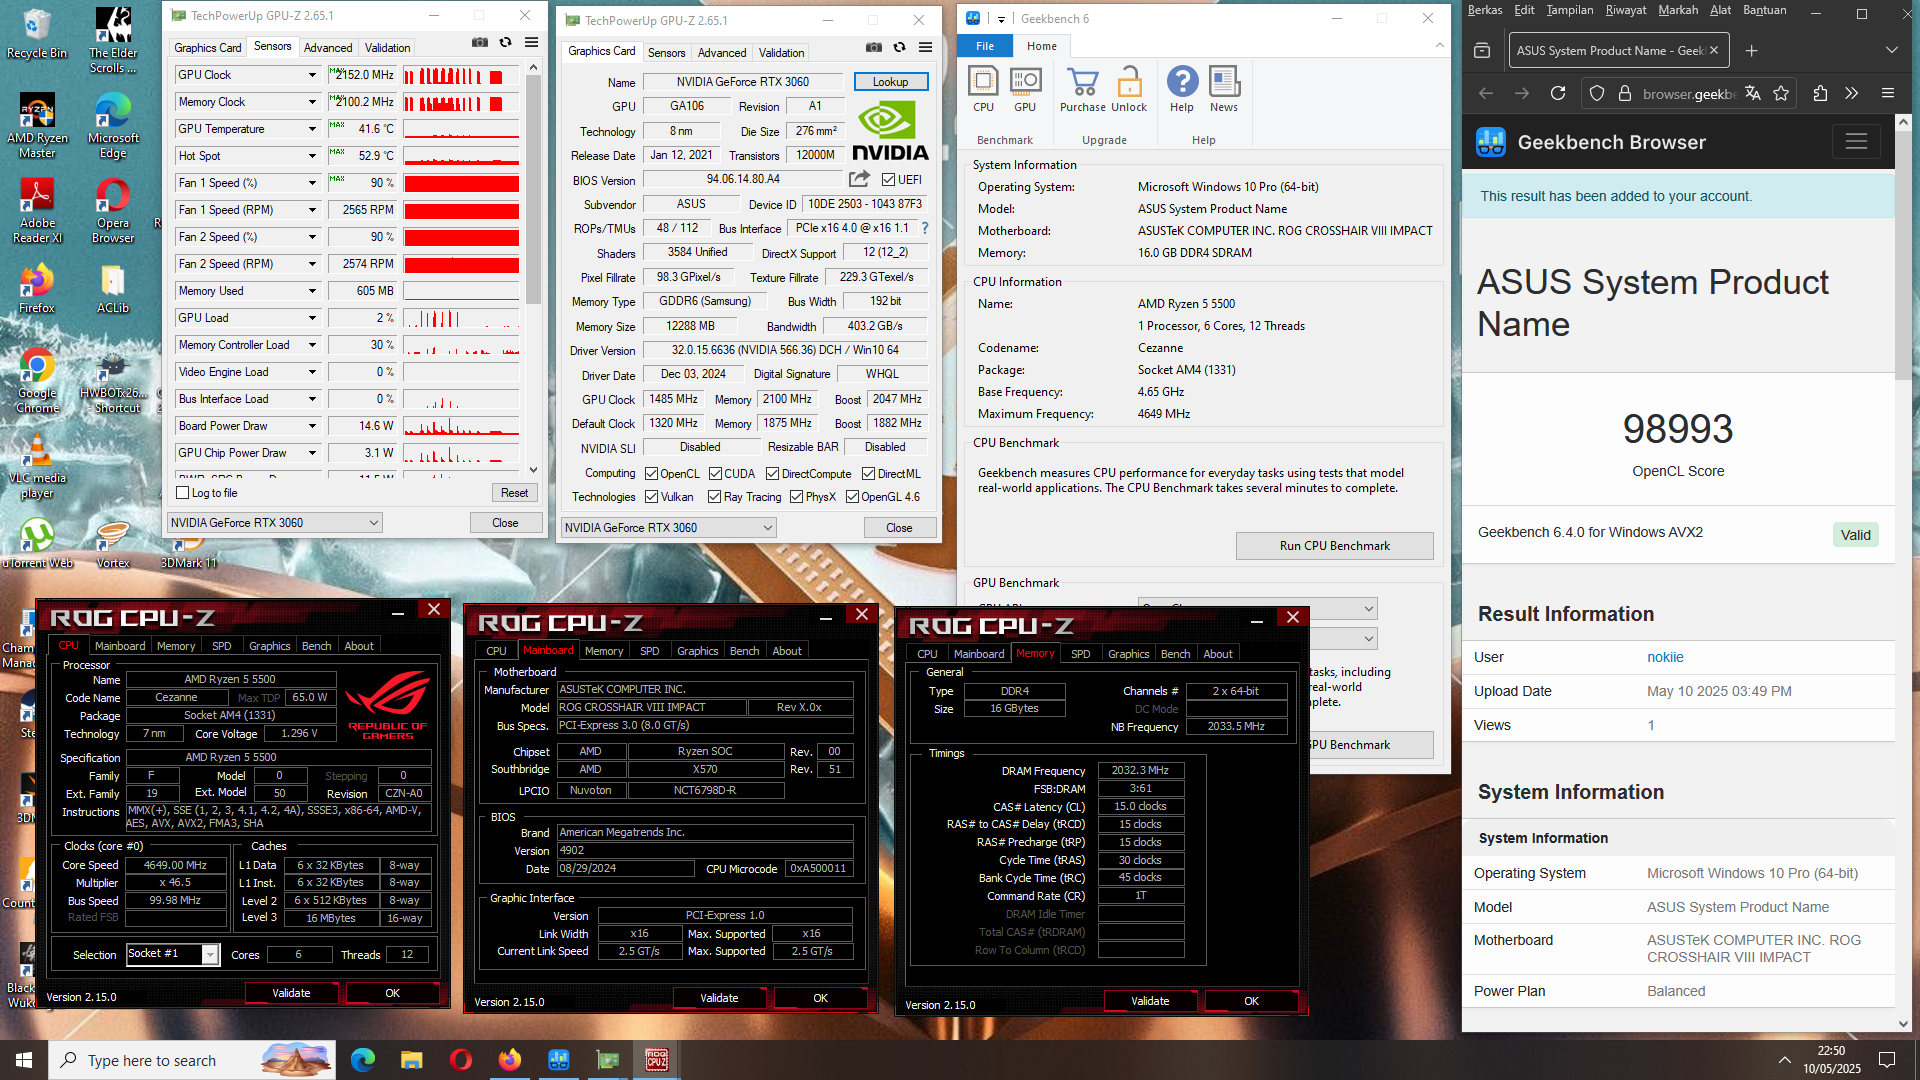Image resolution: width=1920 pixels, height=1080 pixels.
Task: Open Adobe Reader XI desktop icon
Action: click(x=37, y=211)
